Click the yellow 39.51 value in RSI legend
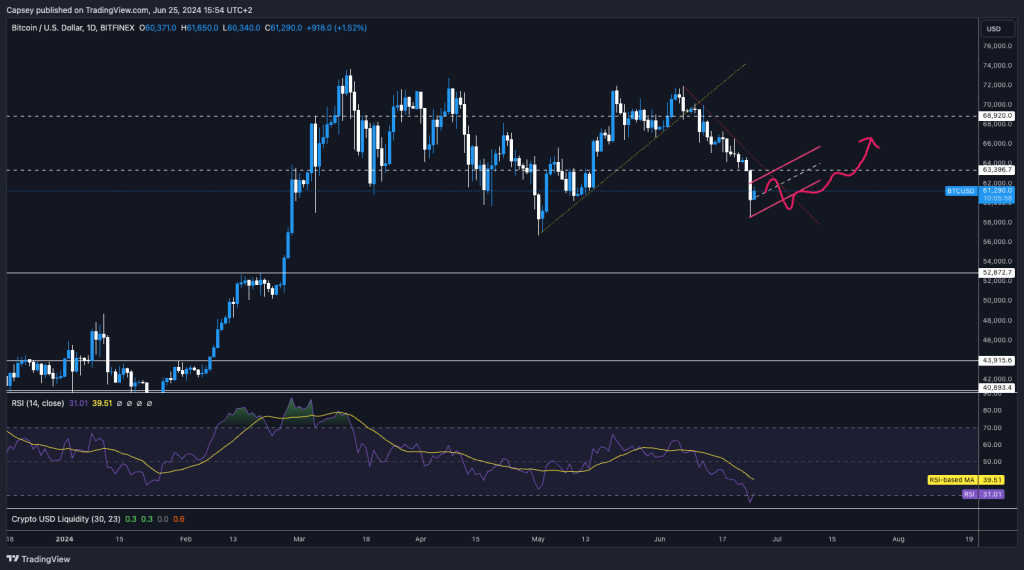The width and height of the screenshot is (1024, 570). pyautogui.click(x=102, y=404)
